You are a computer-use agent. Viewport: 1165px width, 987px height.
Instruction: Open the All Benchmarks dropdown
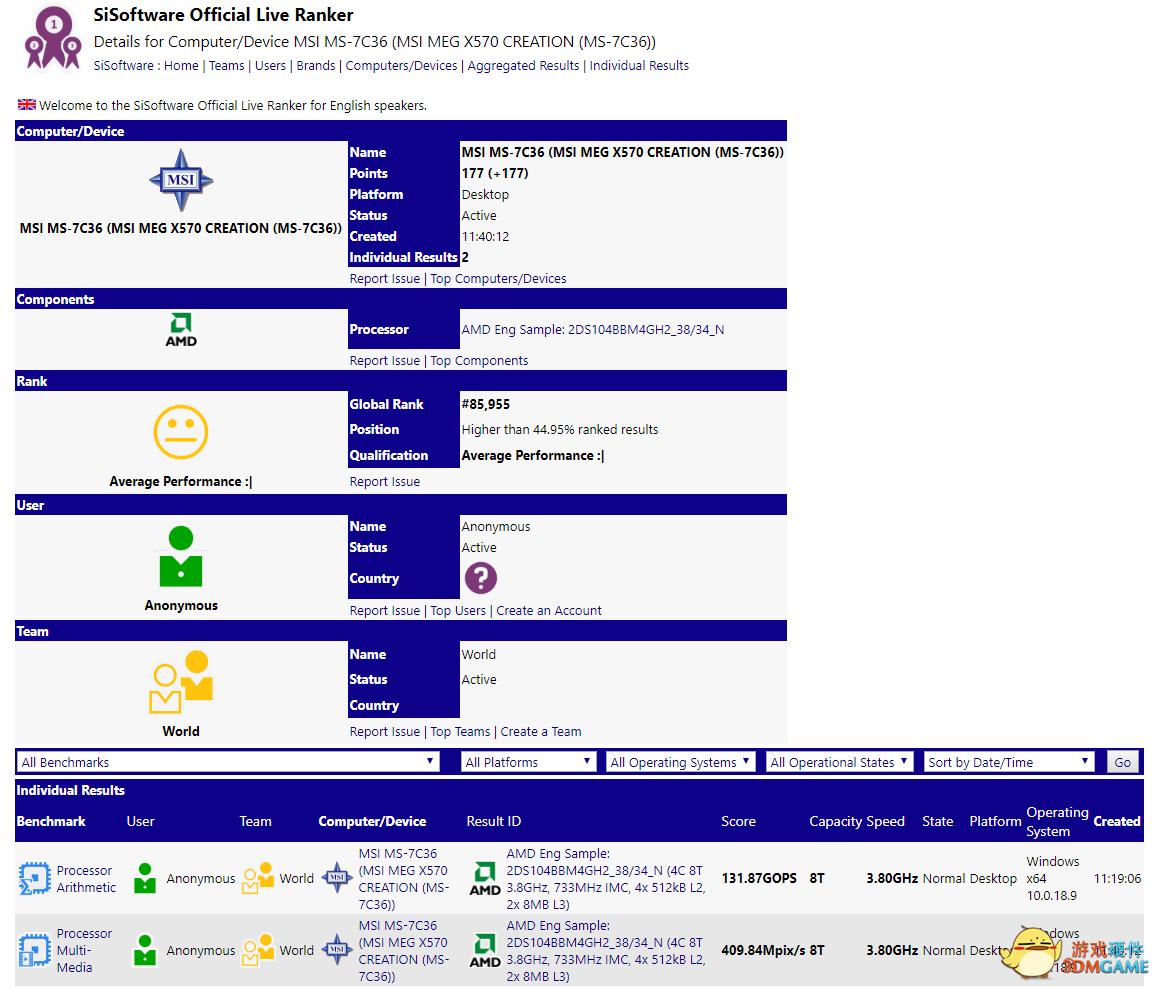click(x=227, y=762)
